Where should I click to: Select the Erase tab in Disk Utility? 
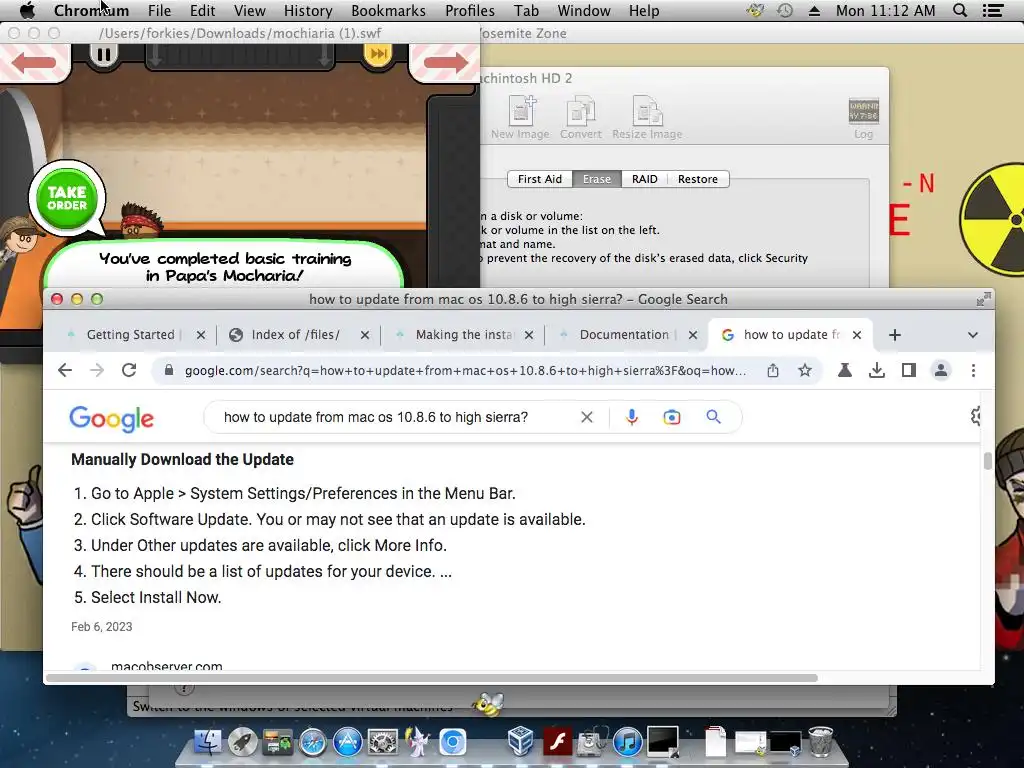[x=597, y=179]
